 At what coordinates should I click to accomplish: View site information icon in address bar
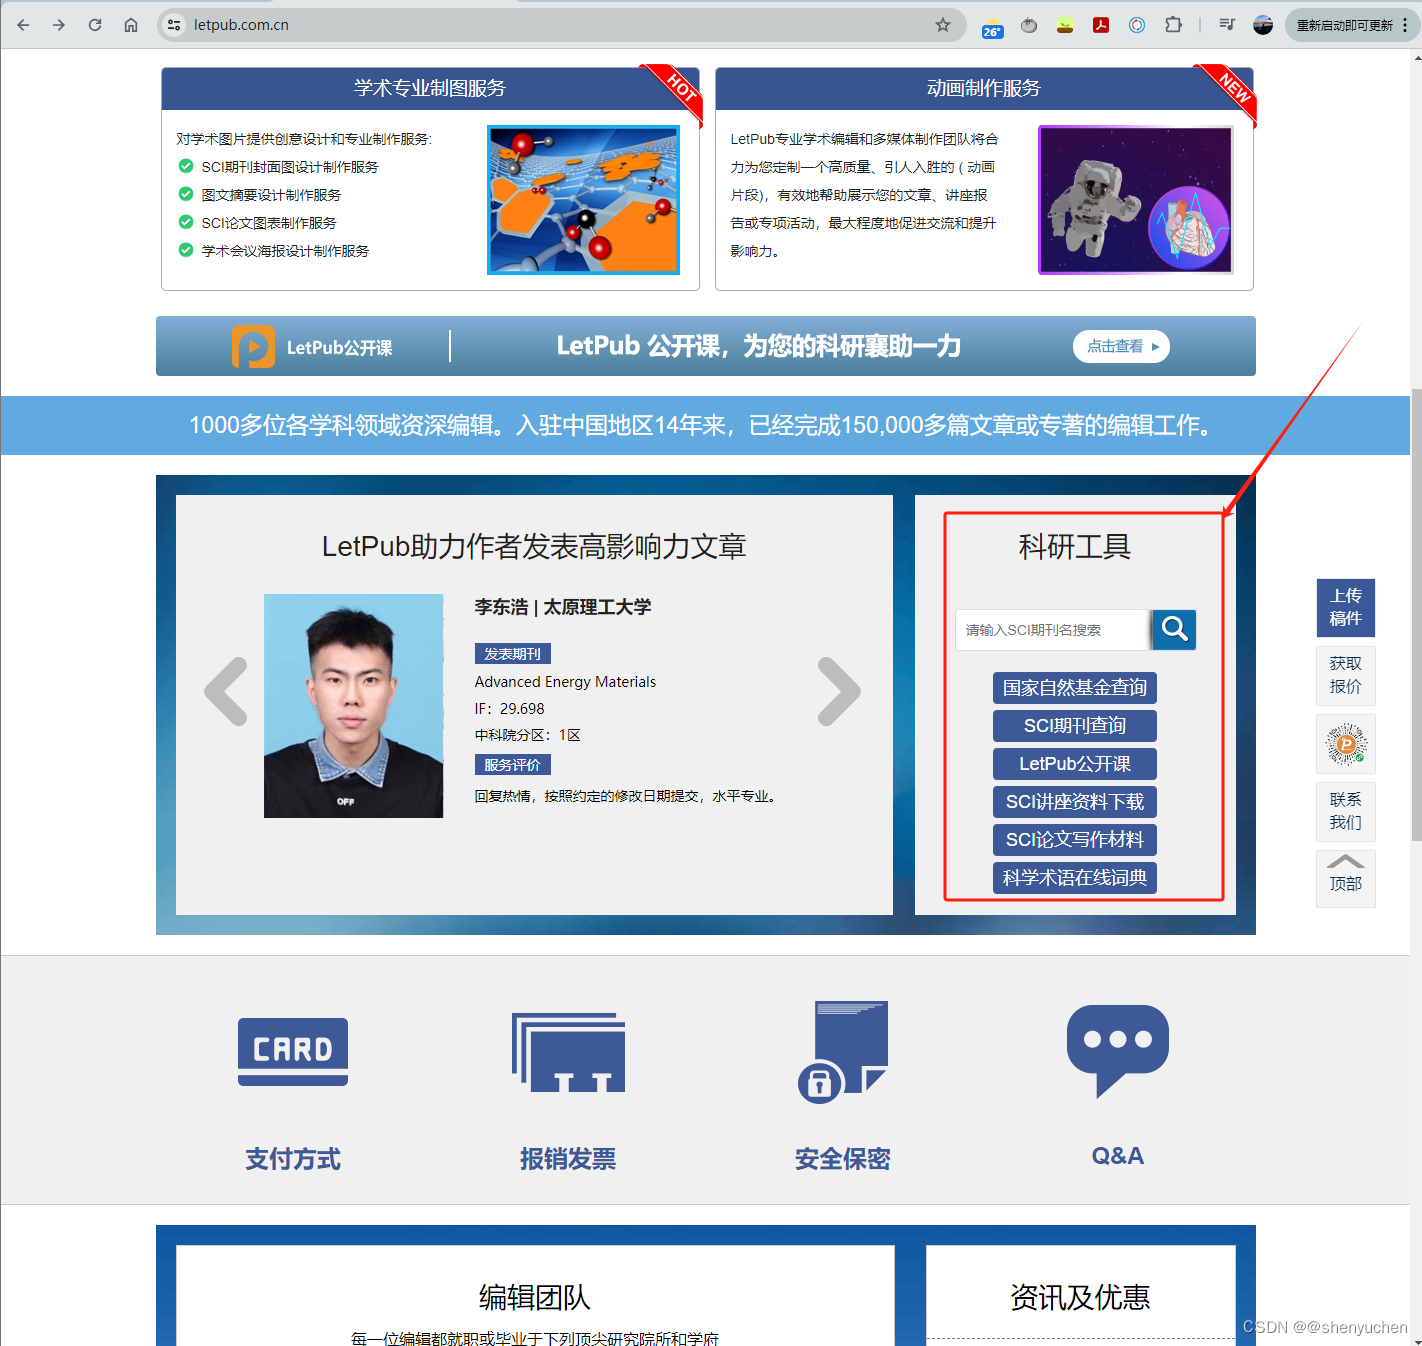[174, 25]
